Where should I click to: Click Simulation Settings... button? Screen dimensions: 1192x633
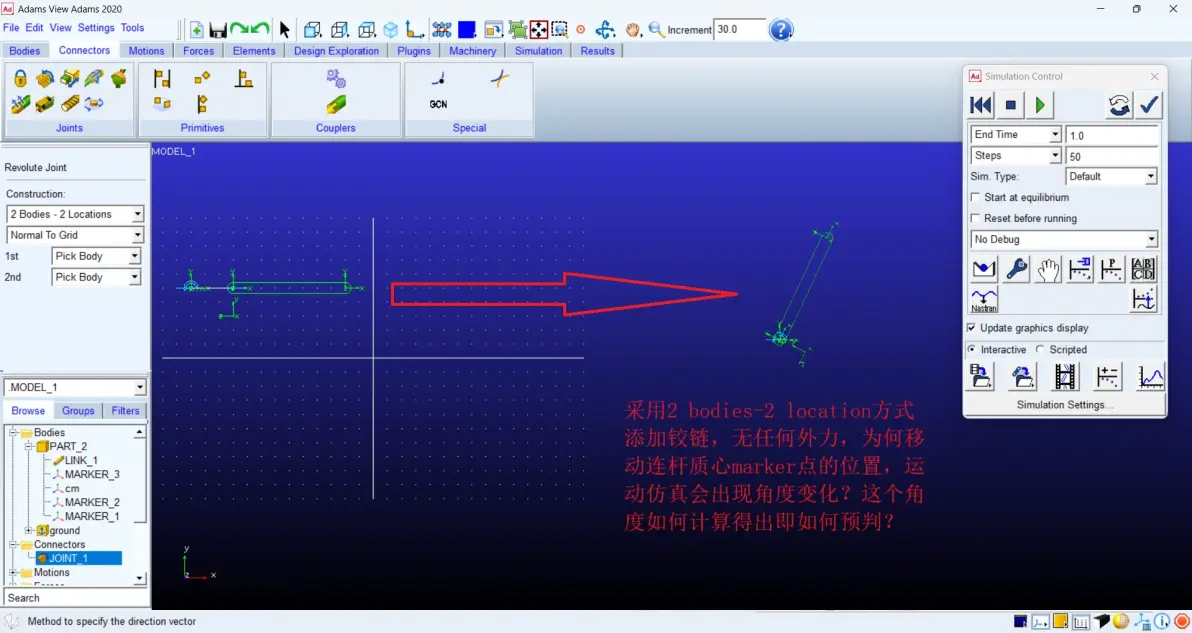point(1064,405)
